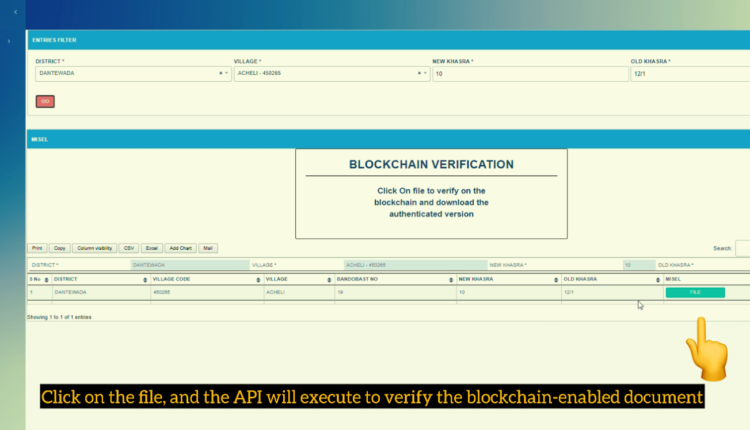The image size is (750, 430).
Task: Export table using CSV button
Action: (129, 248)
